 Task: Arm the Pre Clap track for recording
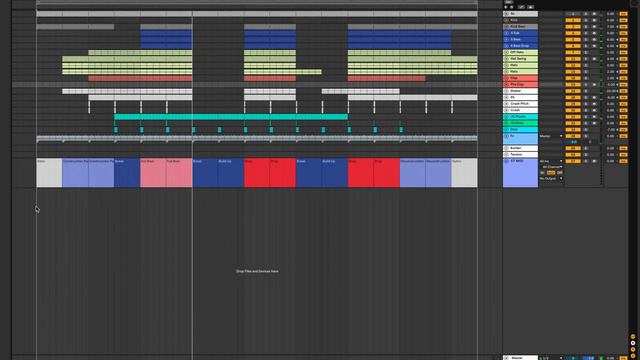(x=594, y=84)
